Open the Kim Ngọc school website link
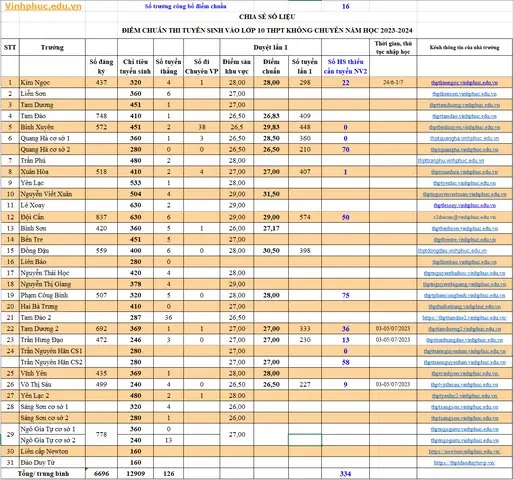 coord(464,83)
